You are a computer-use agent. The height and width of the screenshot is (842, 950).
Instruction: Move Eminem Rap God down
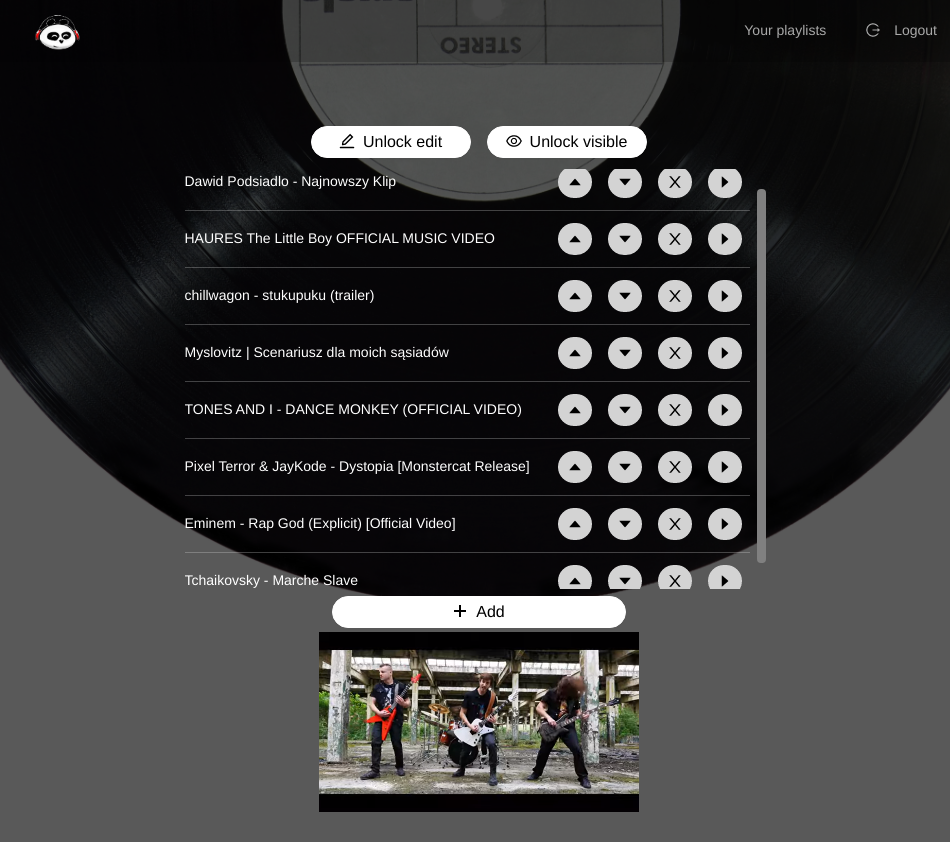pos(625,523)
